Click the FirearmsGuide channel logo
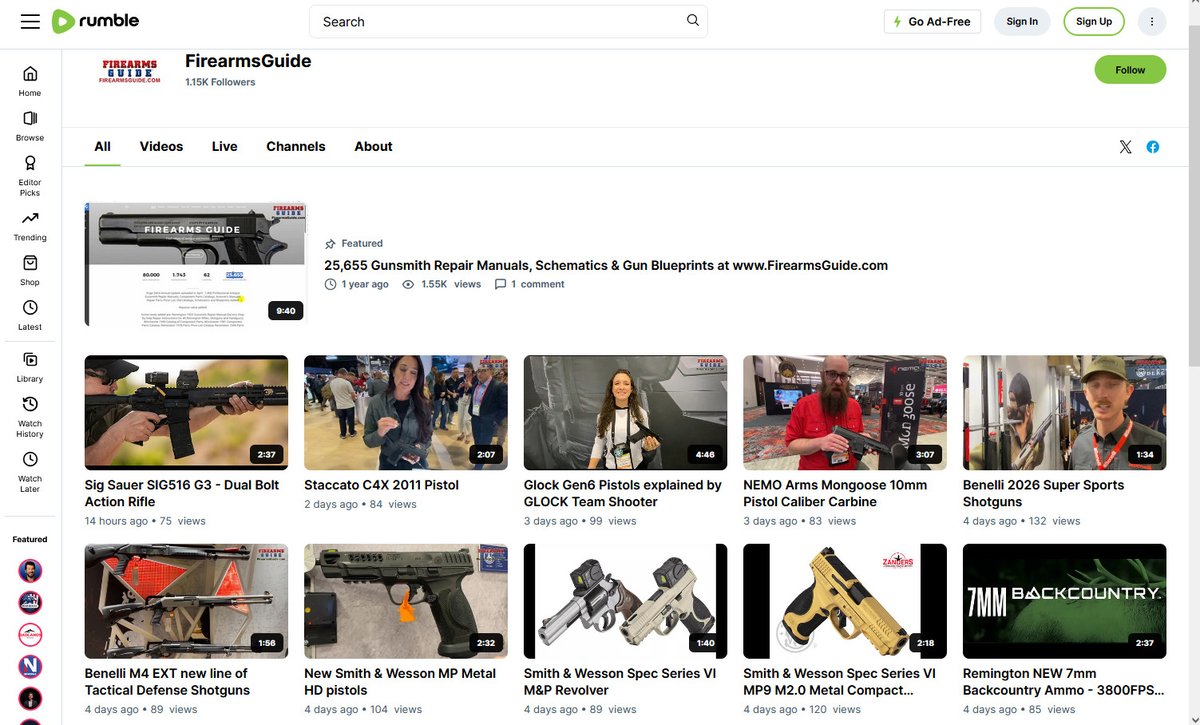1200x725 pixels. coord(130,70)
